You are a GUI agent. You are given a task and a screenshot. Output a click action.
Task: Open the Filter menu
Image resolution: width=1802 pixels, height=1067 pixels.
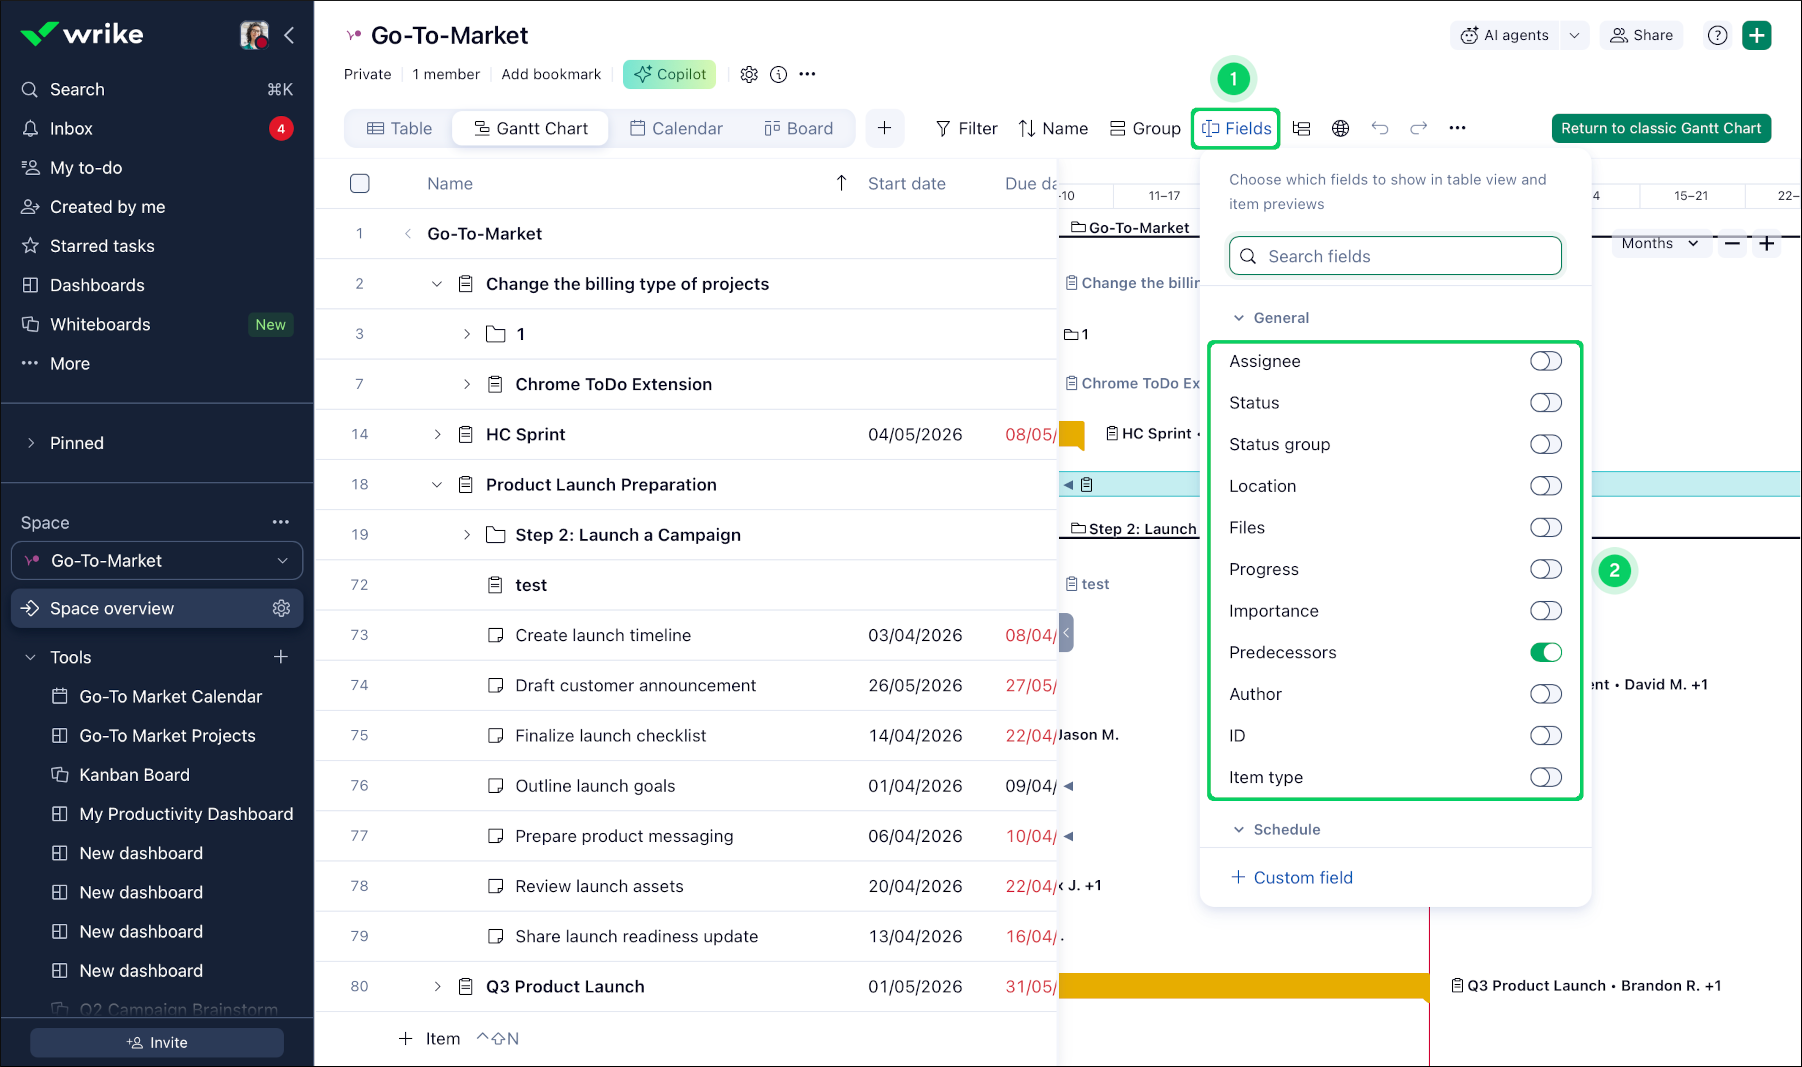point(966,128)
